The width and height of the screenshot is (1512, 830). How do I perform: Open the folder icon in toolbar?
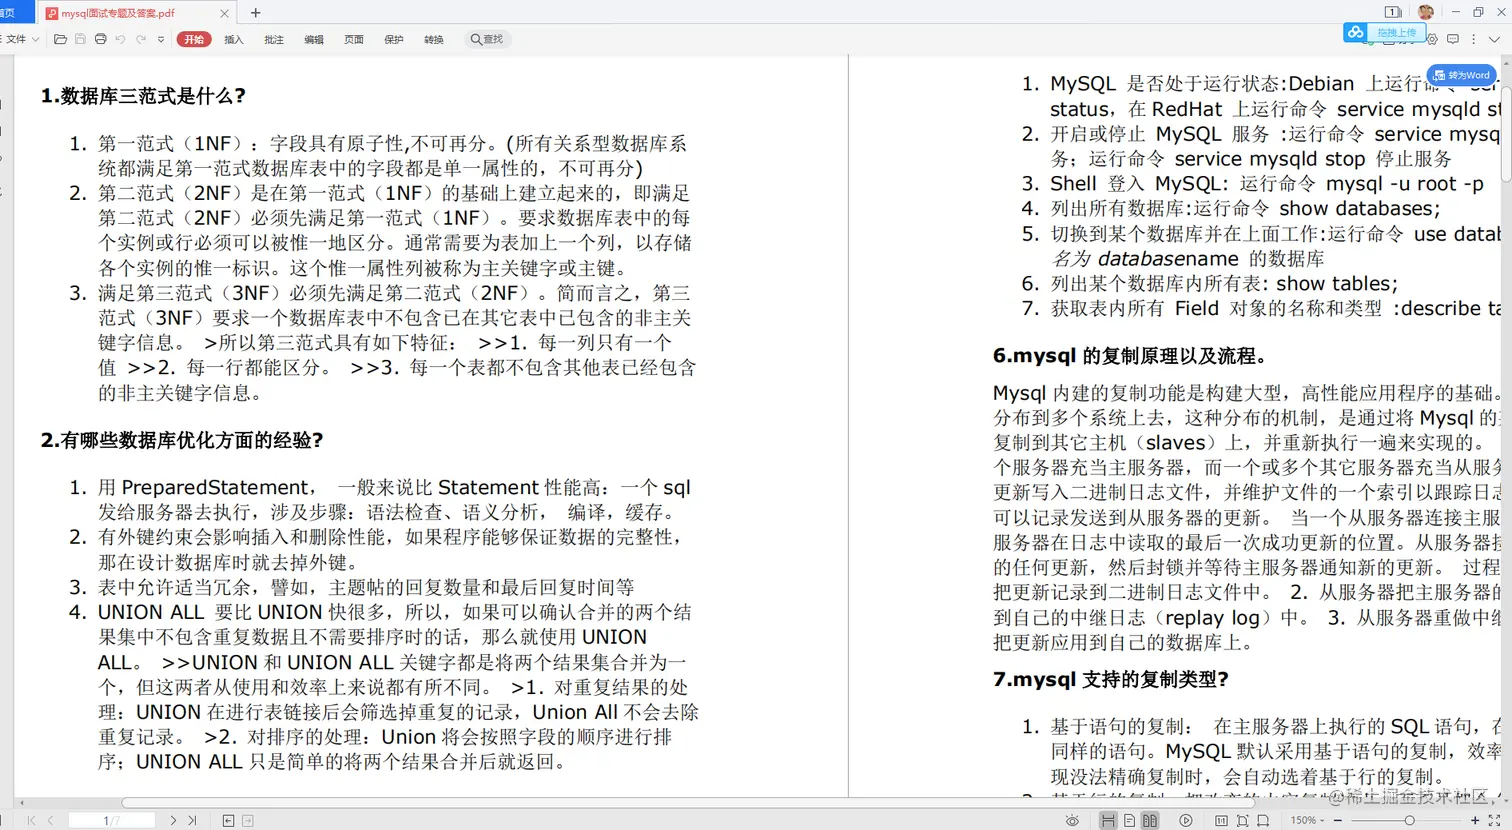(60, 39)
